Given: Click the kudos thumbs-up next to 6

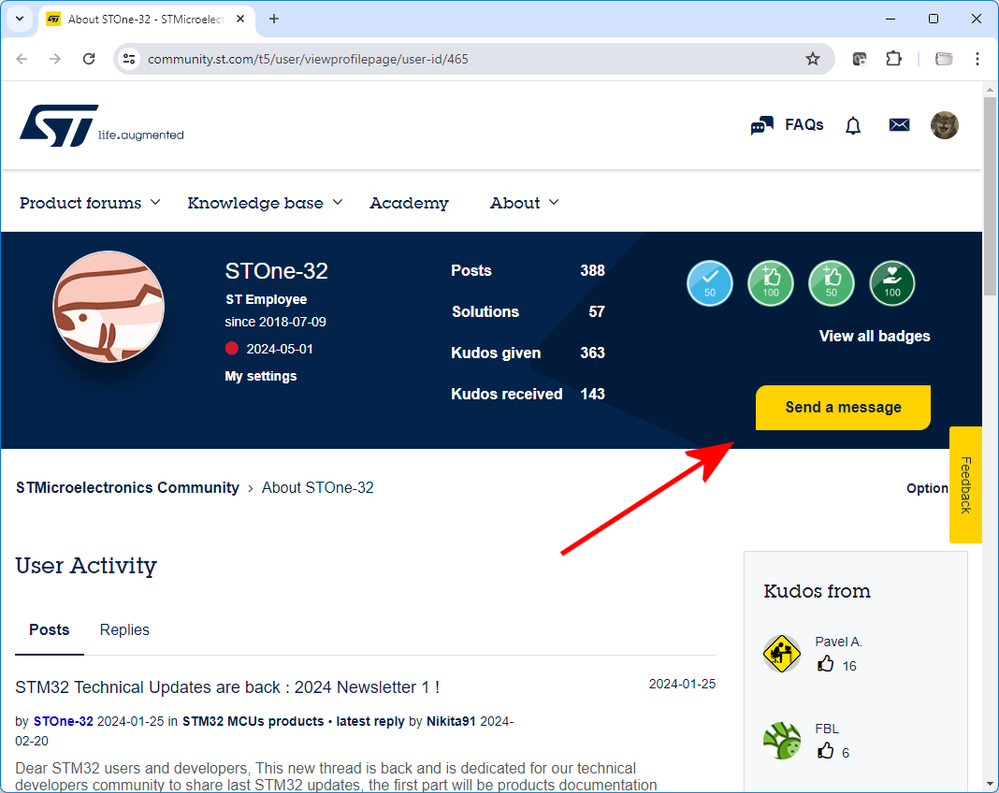Looking at the screenshot, I should point(825,751).
